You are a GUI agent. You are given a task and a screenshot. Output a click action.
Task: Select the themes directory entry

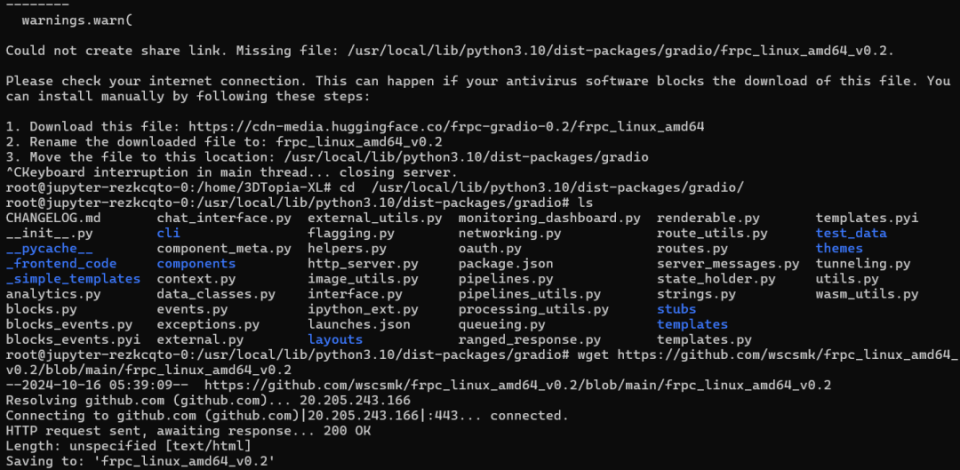(838, 248)
